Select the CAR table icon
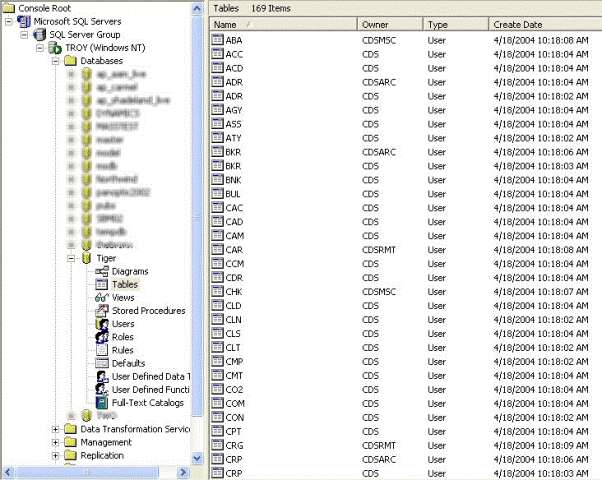Screen dimensions: 602x480 point(217,250)
